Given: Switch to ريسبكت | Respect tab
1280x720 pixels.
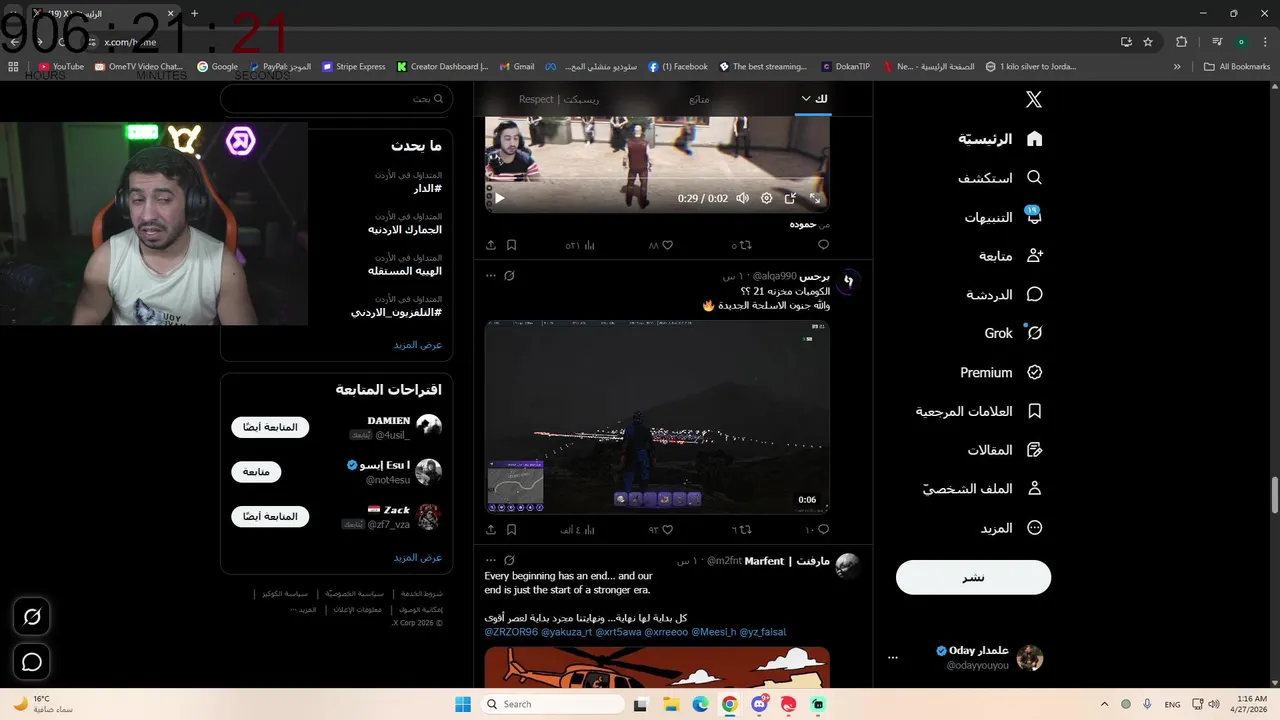Looking at the screenshot, I should click(x=558, y=99).
